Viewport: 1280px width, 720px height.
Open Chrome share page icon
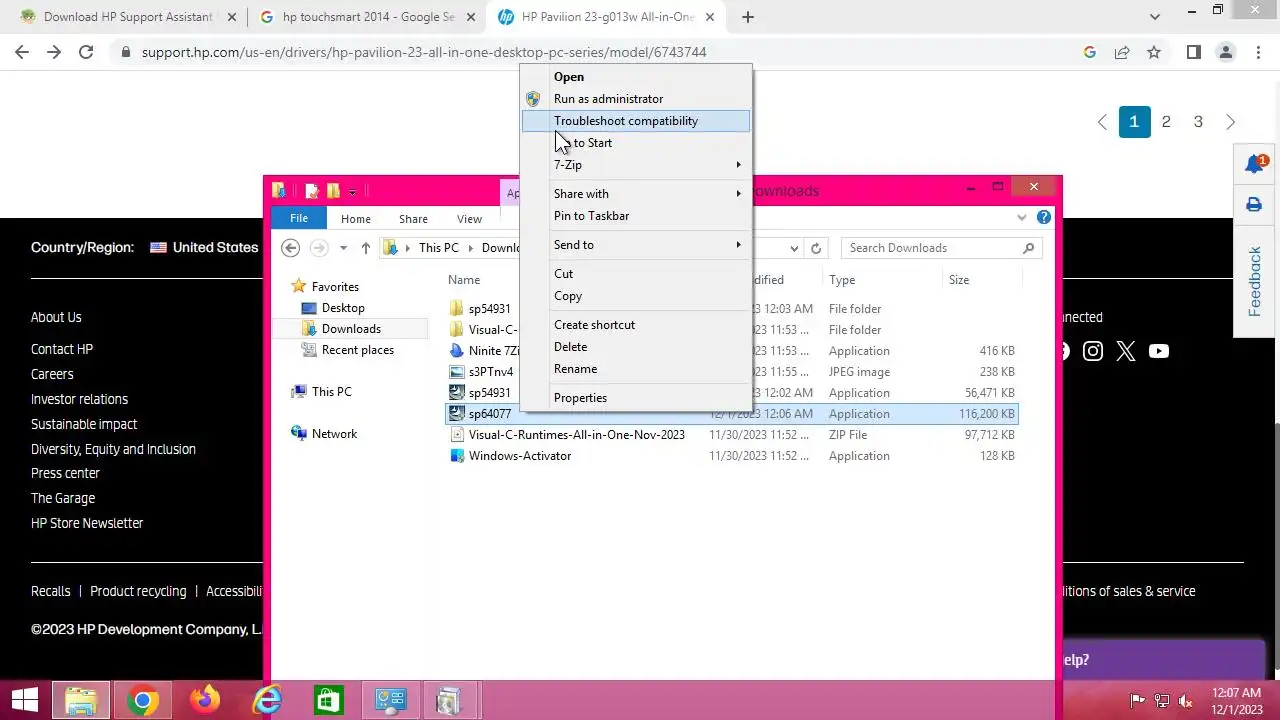[x=1122, y=52]
